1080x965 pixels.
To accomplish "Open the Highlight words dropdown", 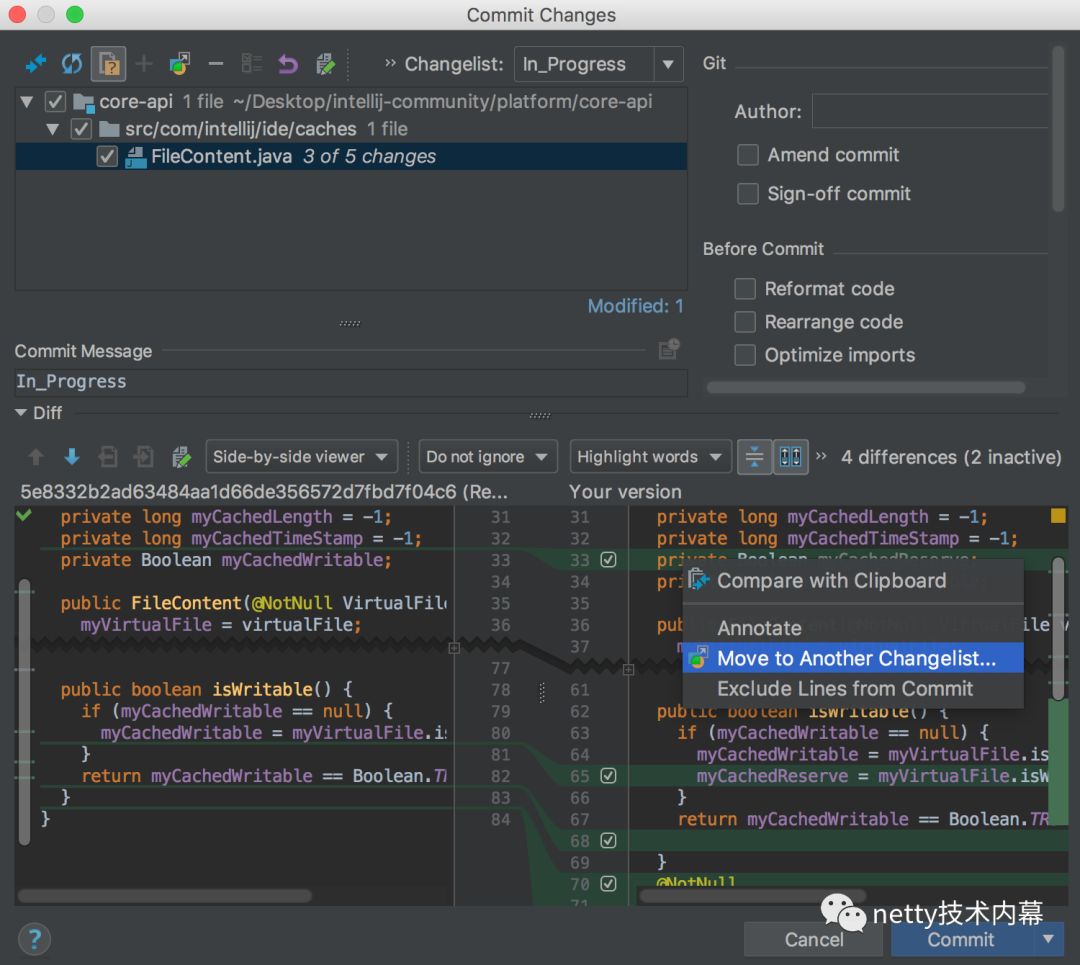I will click(650, 457).
